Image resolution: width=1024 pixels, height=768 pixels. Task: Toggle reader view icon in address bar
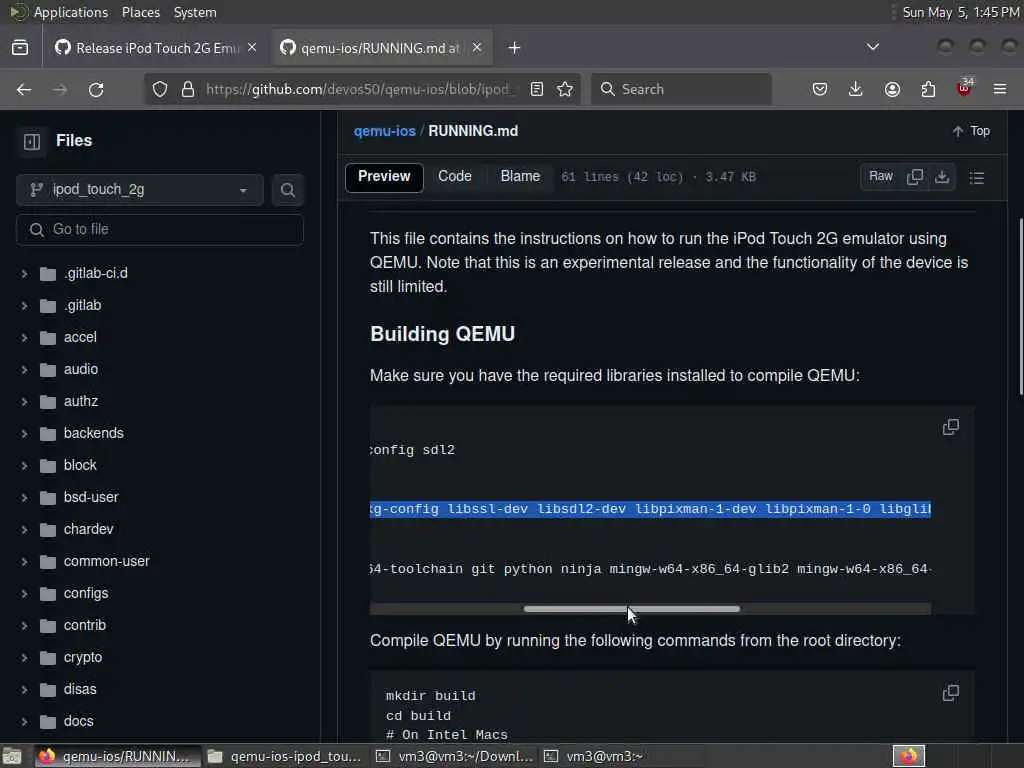click(537, 89)
